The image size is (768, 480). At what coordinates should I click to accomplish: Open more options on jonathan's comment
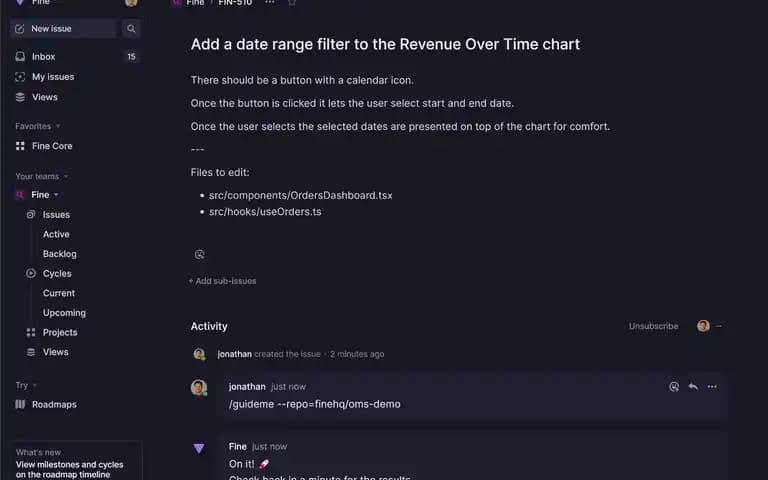pos(712,386)
